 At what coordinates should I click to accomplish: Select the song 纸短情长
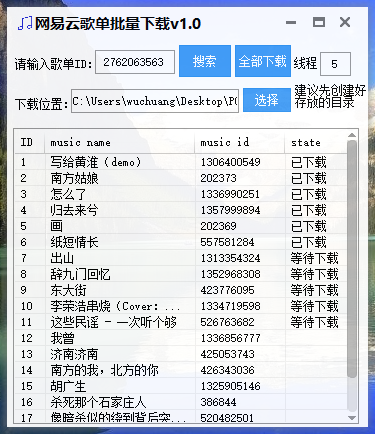[x=74, y=242]
